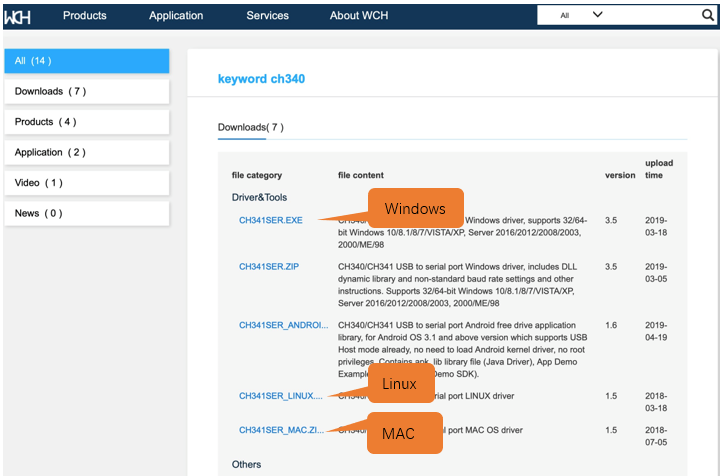Click the 'version' column header
The width and height of the screenshot is (722, 476).
(620, 175)
